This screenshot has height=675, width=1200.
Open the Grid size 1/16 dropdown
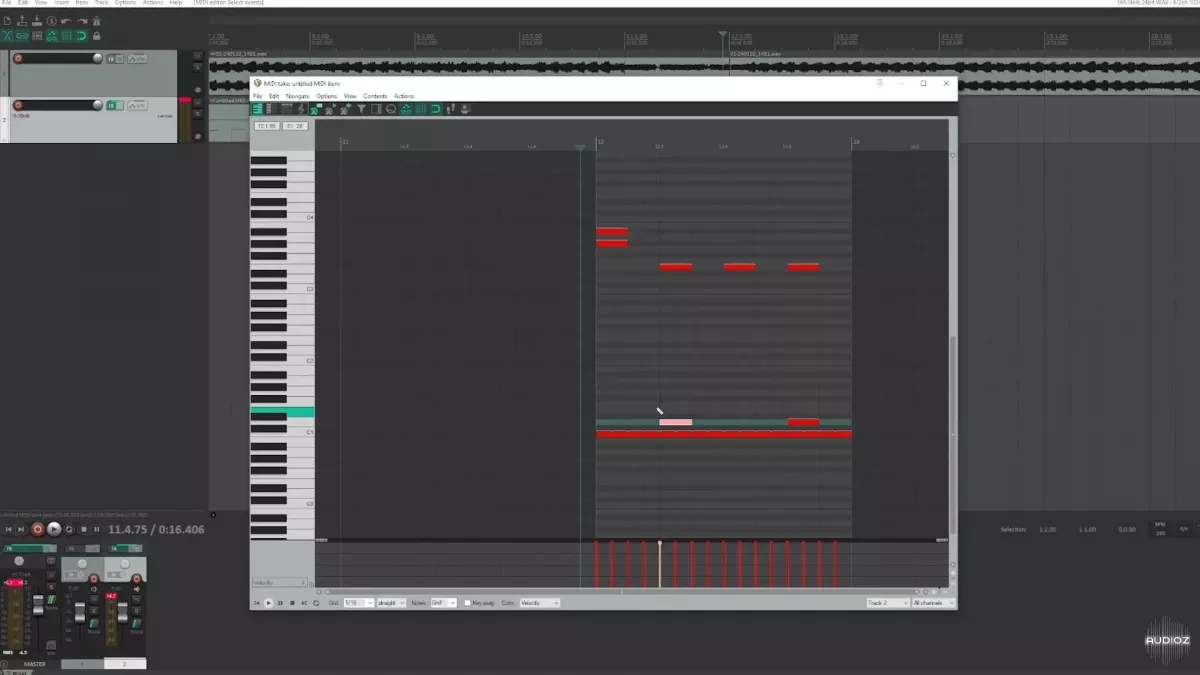click(x=358, y=603)
